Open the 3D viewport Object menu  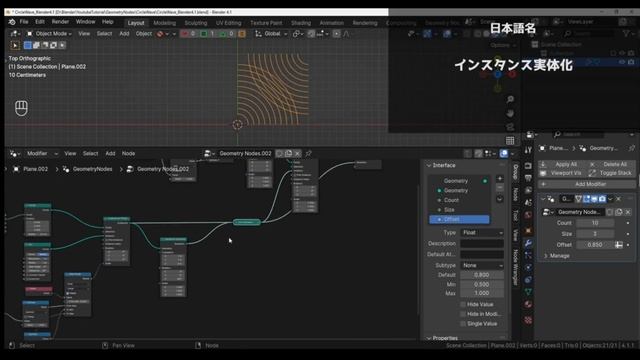(144, 33)
